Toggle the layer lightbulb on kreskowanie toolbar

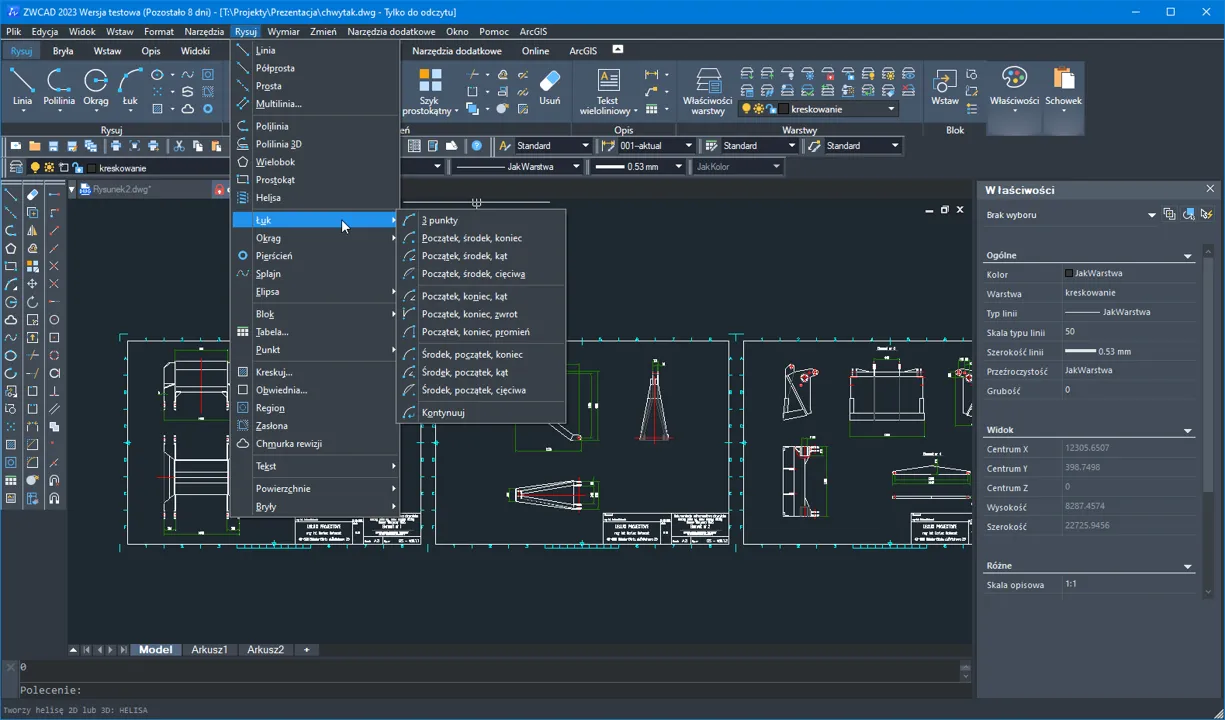point(35,168)
